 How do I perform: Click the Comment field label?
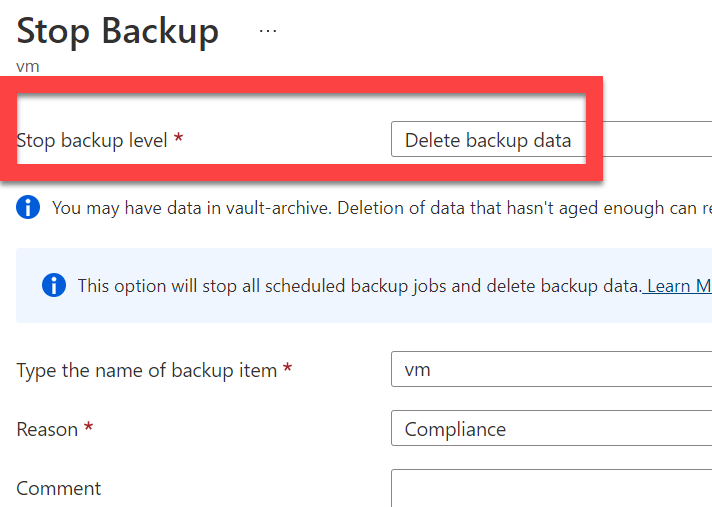(59, 488)
